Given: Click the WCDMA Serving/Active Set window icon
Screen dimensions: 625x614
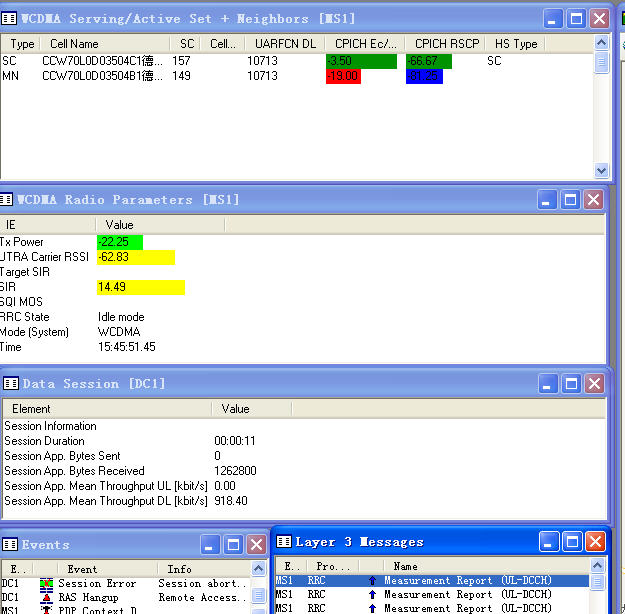Looking at the screenshot, I should (9, 18).
